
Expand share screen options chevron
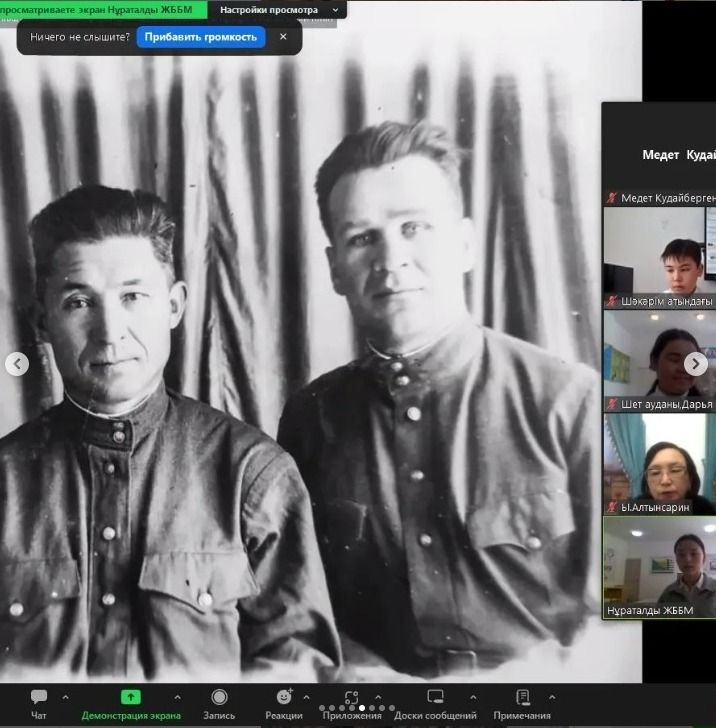point(178,697)
